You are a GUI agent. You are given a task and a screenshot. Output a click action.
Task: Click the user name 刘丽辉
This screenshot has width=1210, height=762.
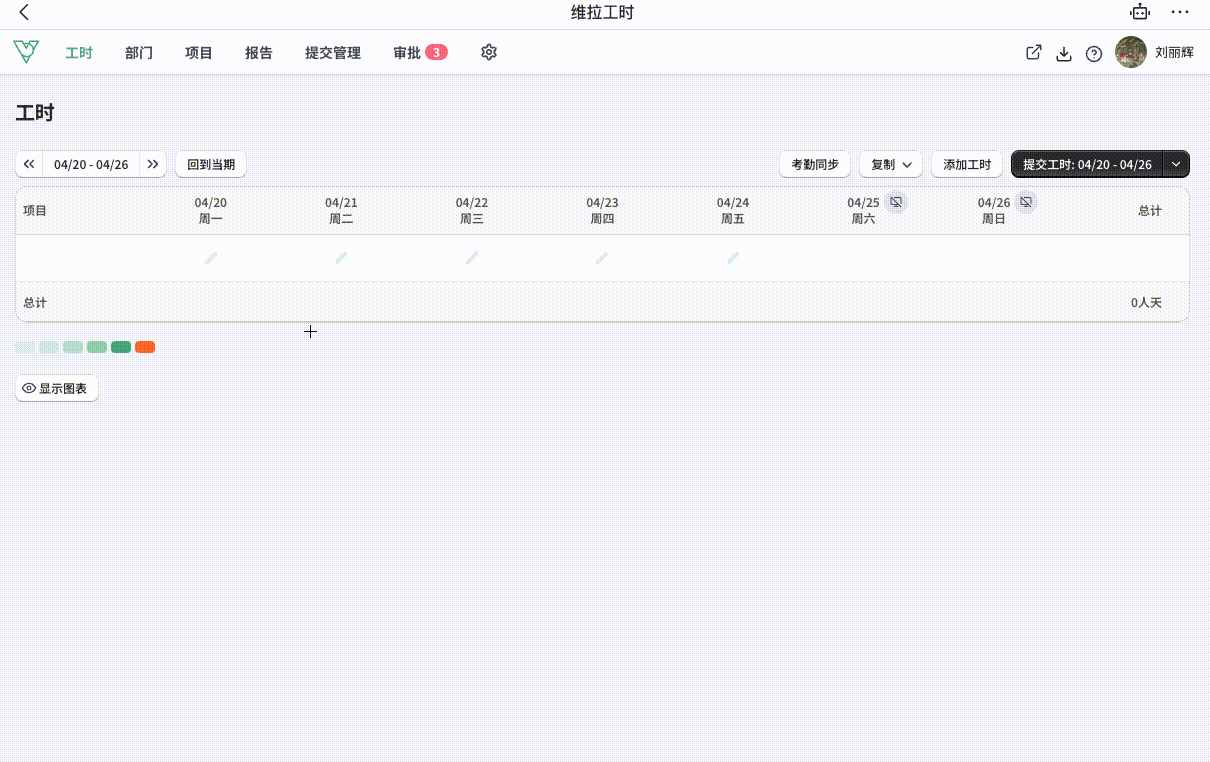point(1174,53)
